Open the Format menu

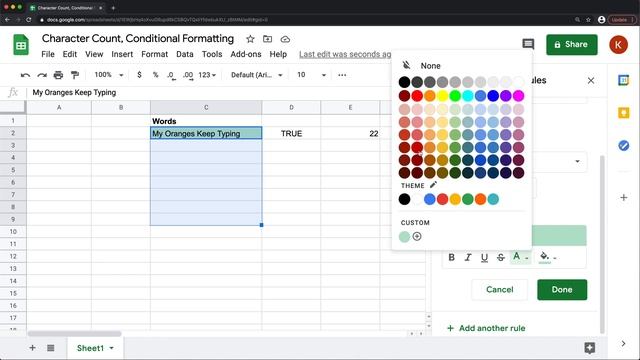tap(154, 54)
